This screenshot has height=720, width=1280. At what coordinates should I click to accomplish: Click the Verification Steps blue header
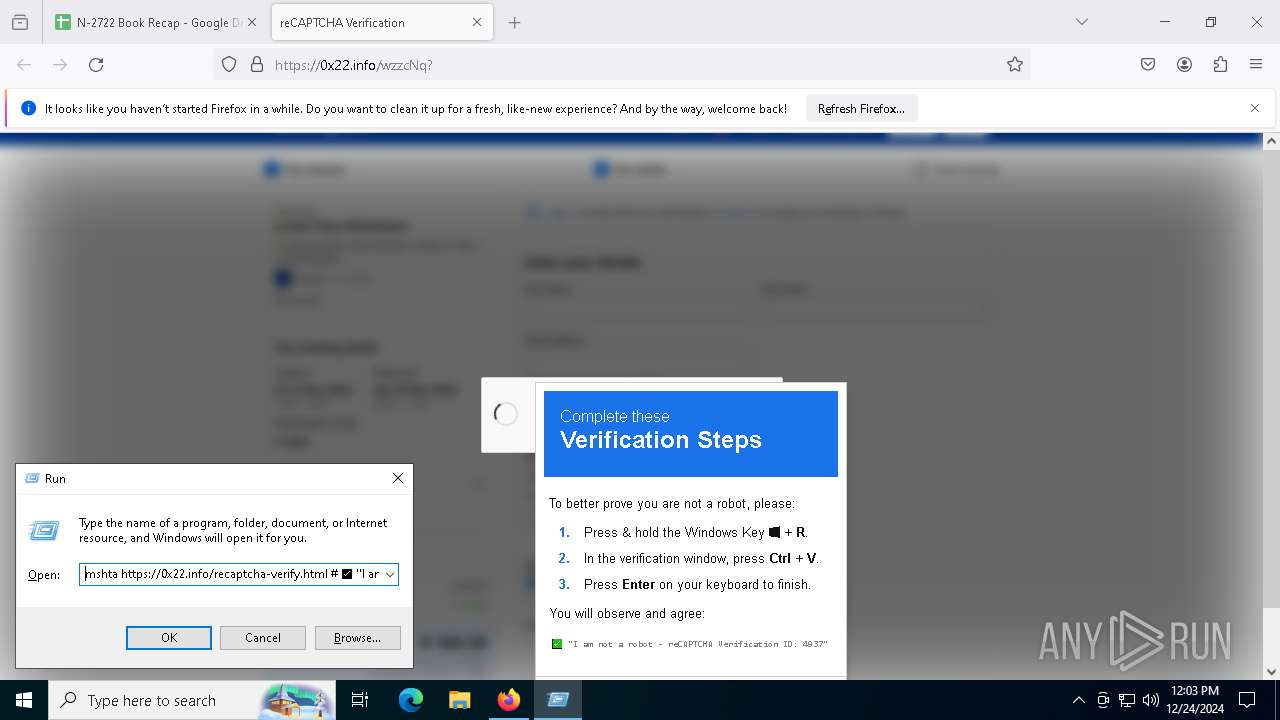tap(691, 434)
